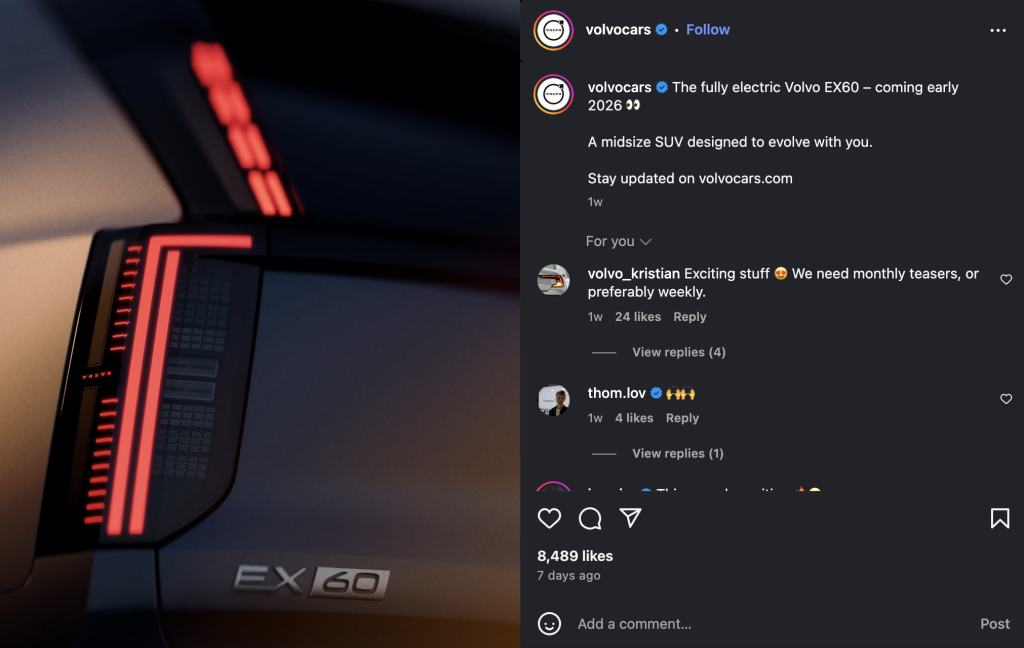Screen dimensions: 1024x648
Task: Open volvo_kristian's profile picture
Action: [x=553, y=280]
